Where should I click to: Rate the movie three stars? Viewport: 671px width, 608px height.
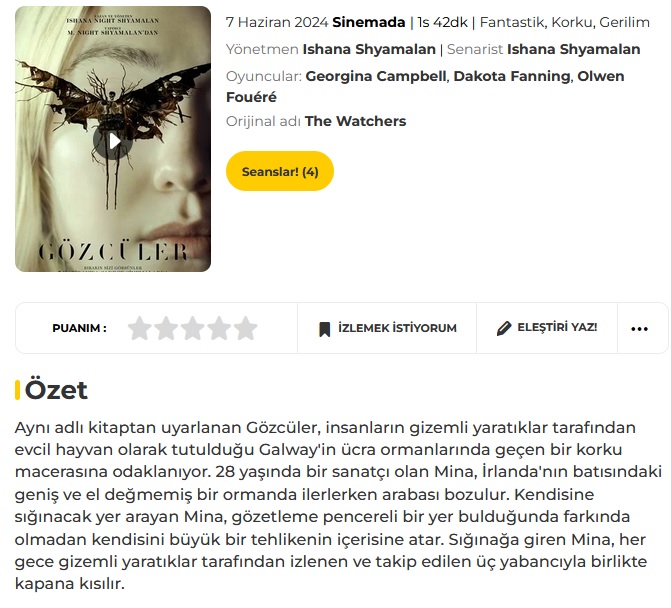pos(193,328)
